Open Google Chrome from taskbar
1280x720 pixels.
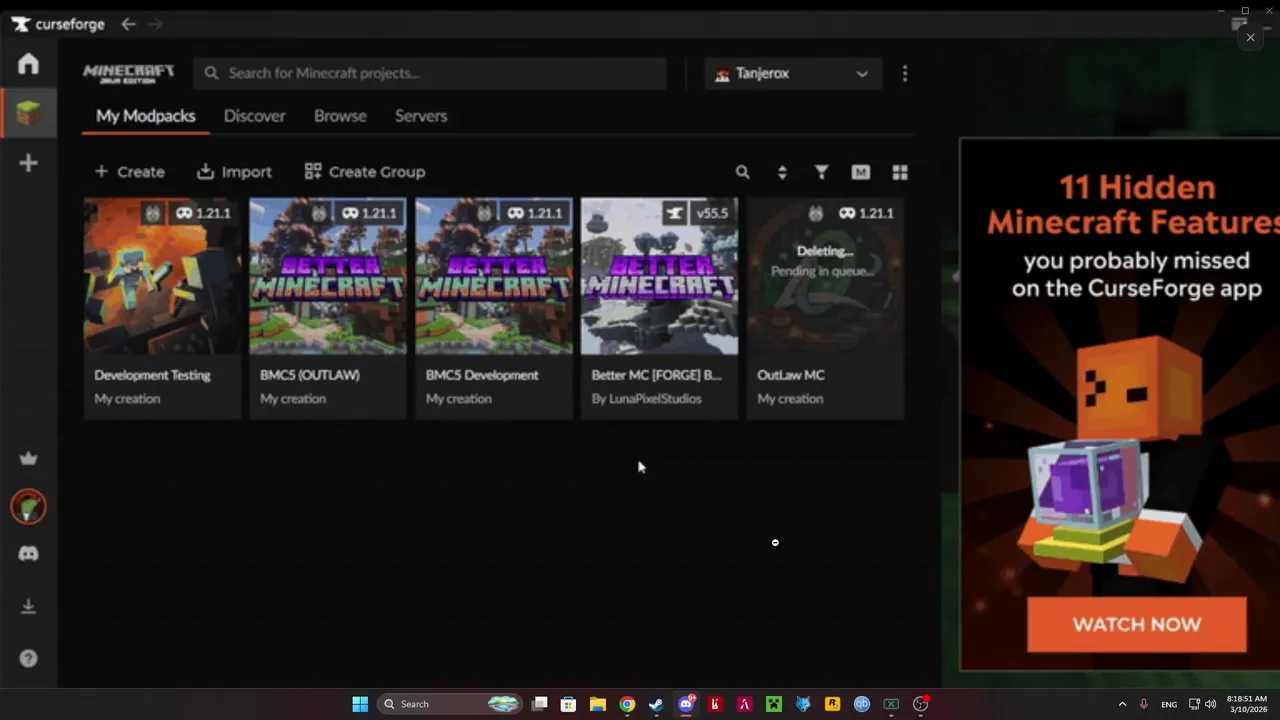[x=627, y=704]
